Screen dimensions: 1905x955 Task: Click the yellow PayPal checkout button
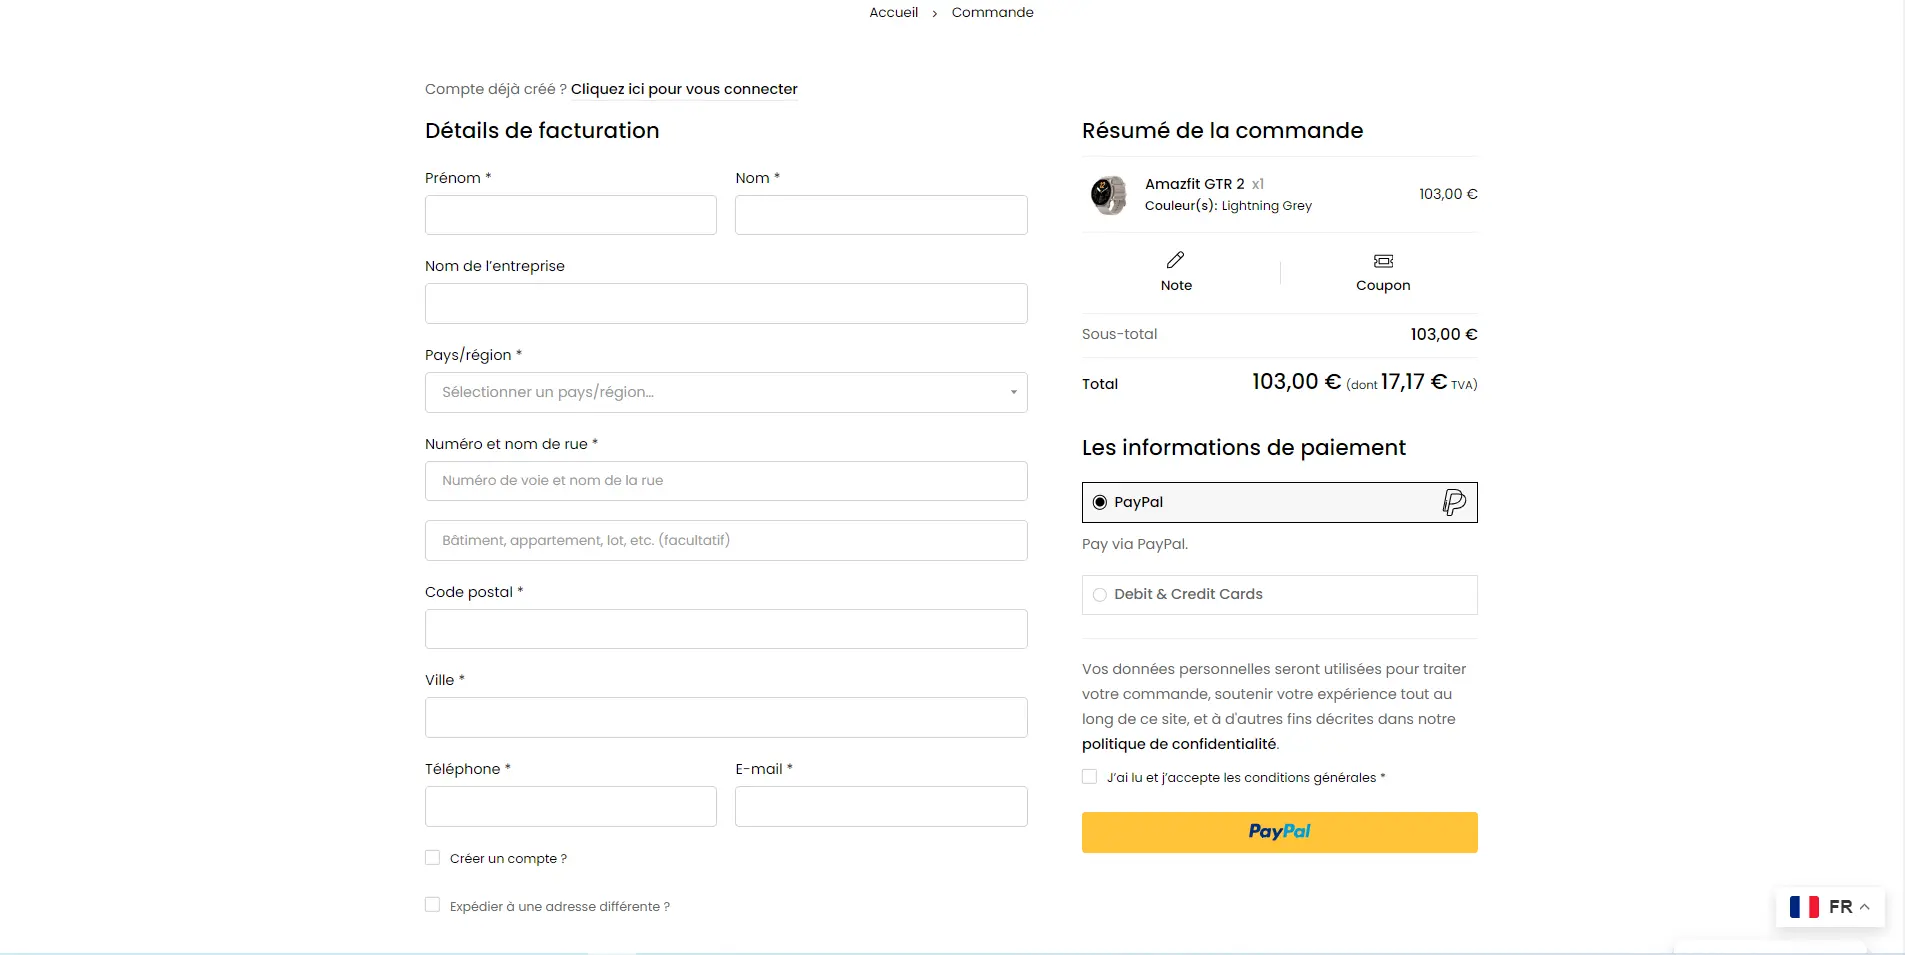click(x=1279, y=832)
